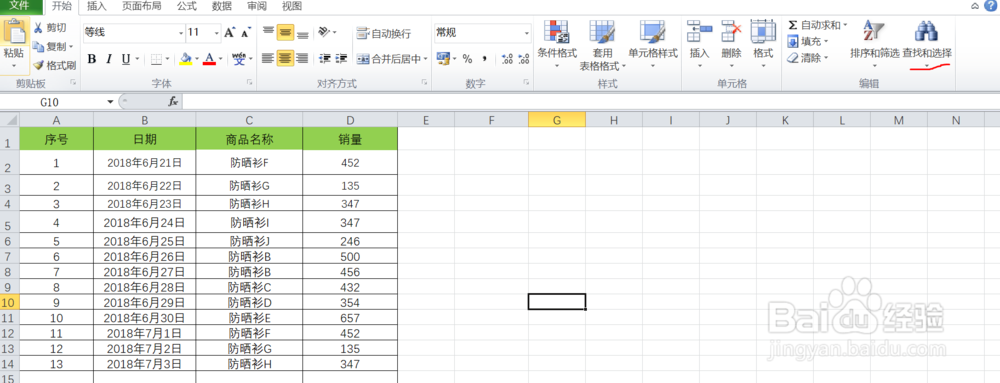Screen dimensions: 1000x383
Task: Align text to top of cell
Action: 268,32
